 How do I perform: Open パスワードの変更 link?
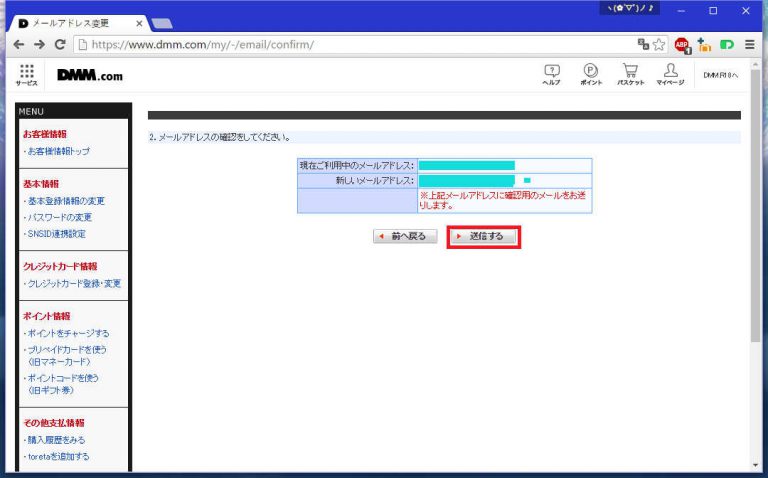(x=59, y=217)
